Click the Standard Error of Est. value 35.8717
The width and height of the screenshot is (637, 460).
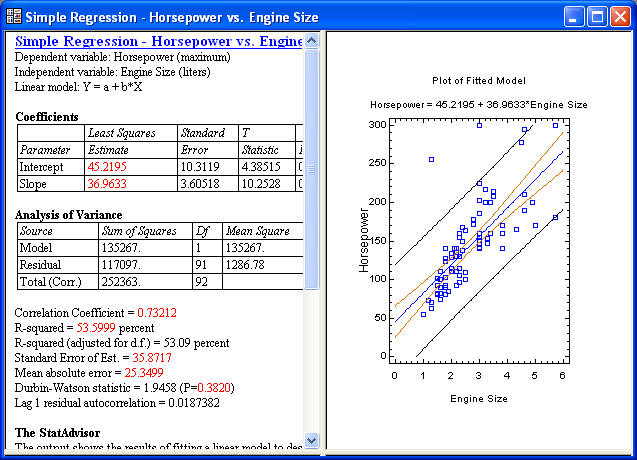pos(152,358)
